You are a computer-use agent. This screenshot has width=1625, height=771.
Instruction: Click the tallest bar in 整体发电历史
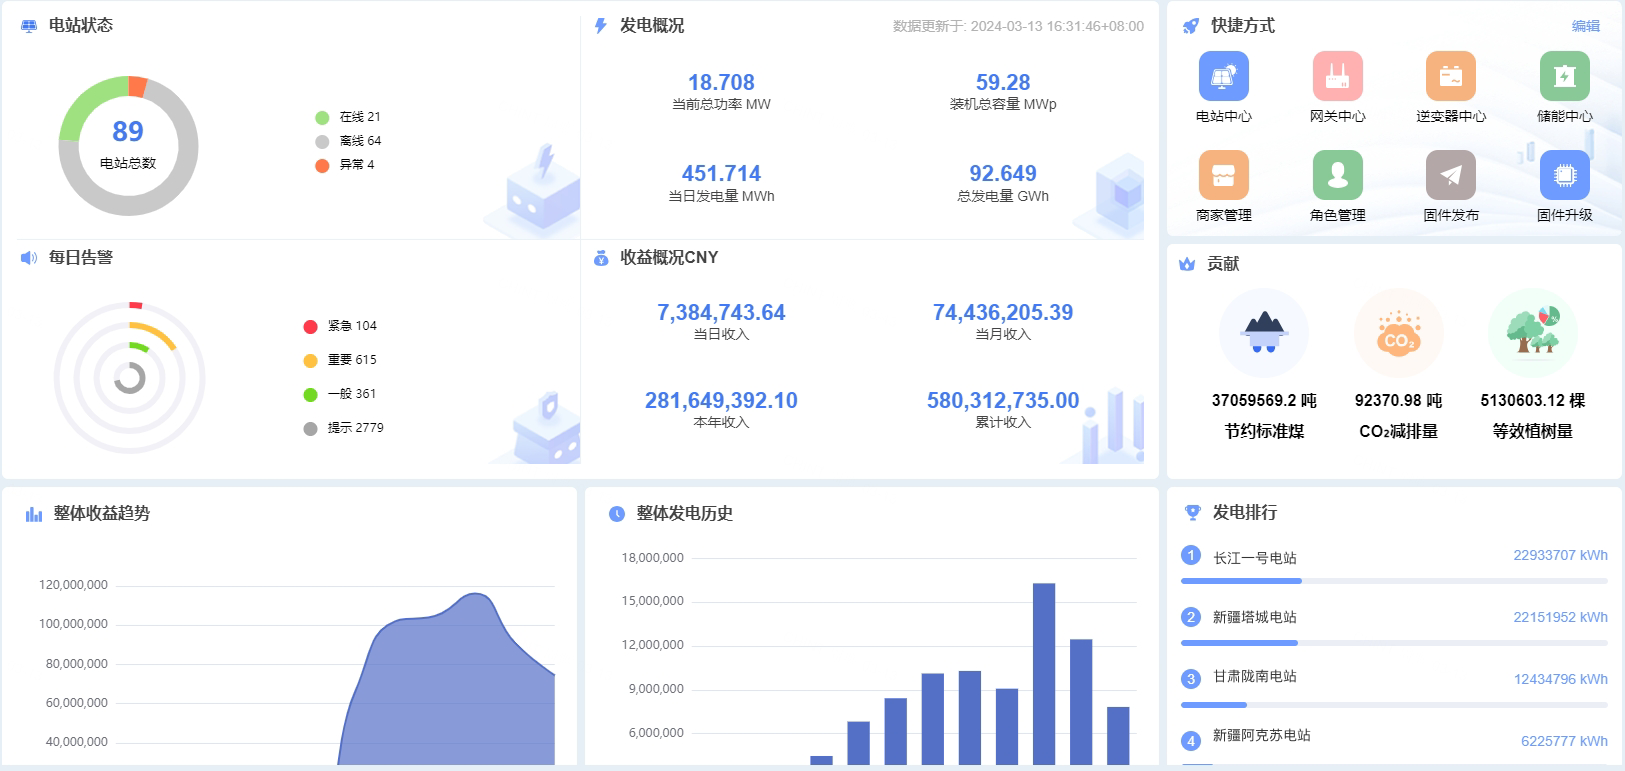pos(1044,674)
